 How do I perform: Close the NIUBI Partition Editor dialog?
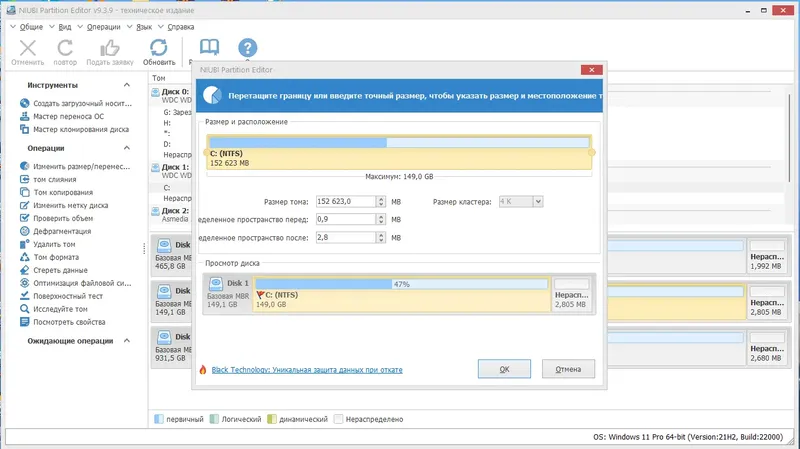591,70
